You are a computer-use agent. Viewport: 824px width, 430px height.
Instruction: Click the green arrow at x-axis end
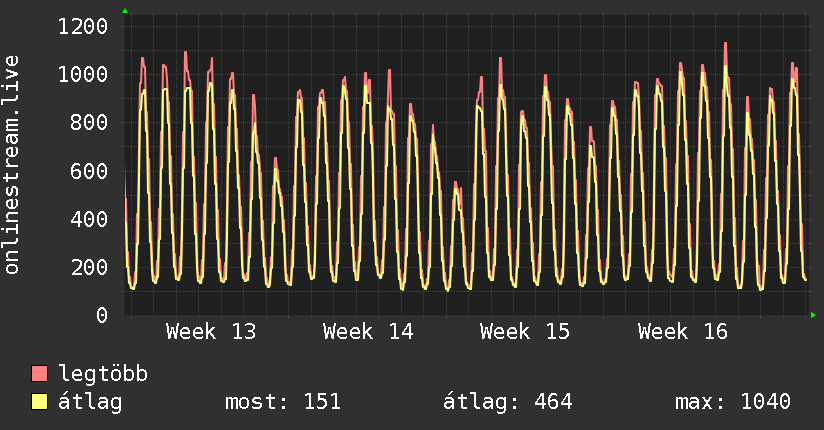point(813,315)
